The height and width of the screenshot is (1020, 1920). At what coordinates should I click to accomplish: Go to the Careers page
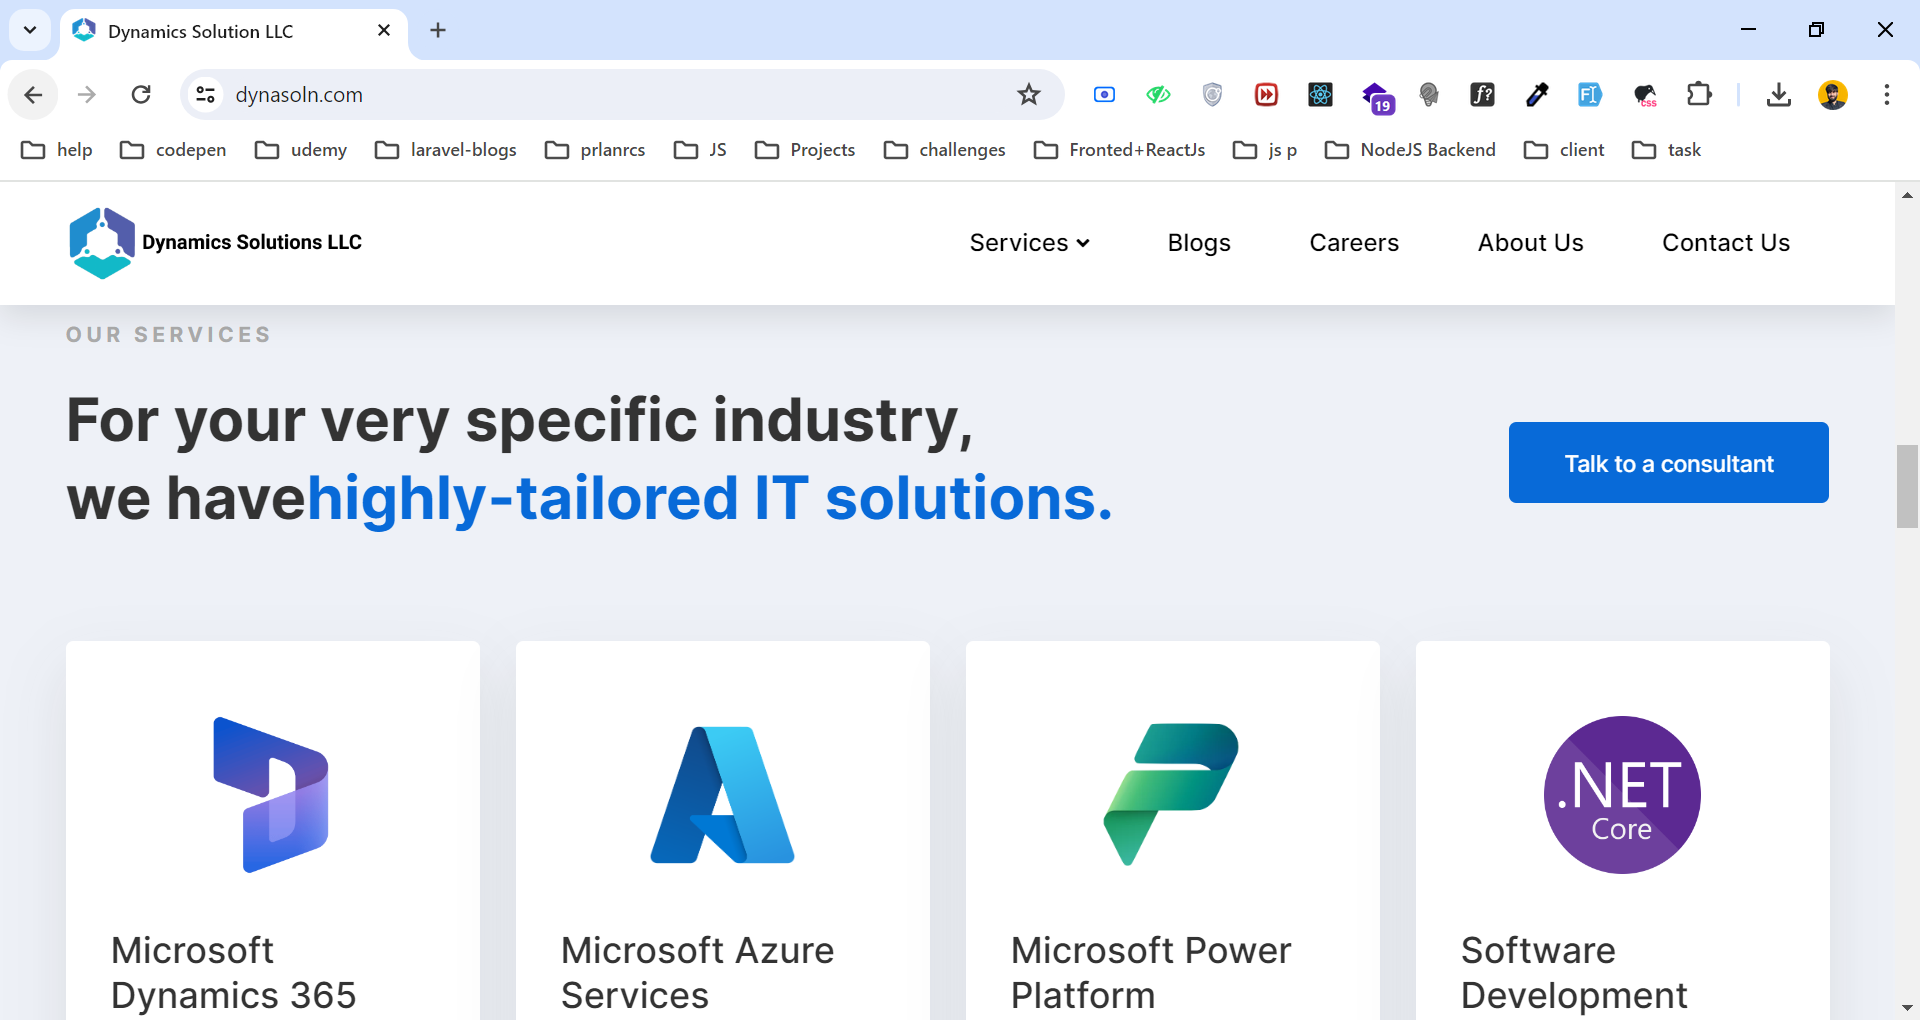point(1354,243)
